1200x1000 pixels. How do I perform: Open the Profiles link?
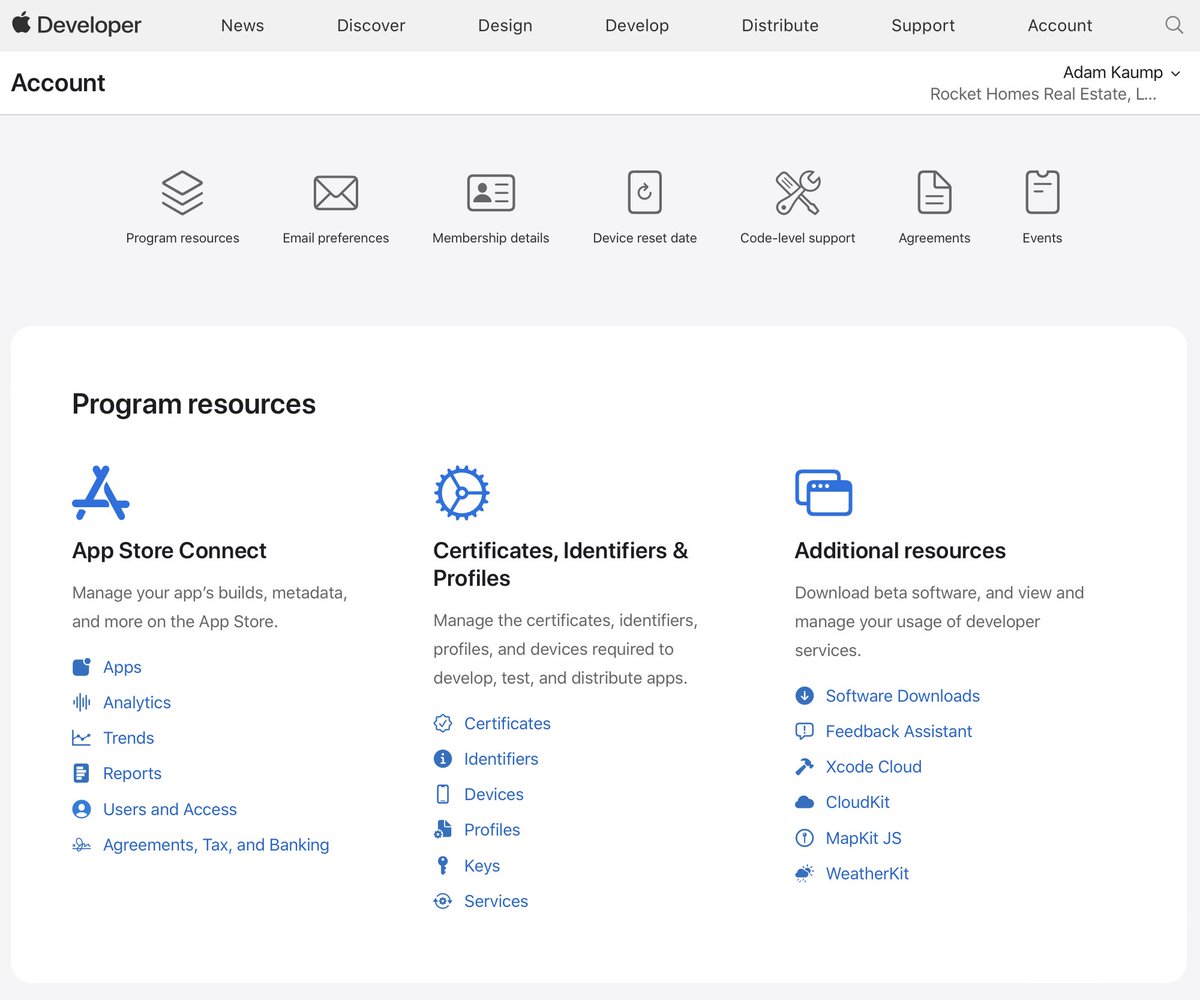[492, 830]
